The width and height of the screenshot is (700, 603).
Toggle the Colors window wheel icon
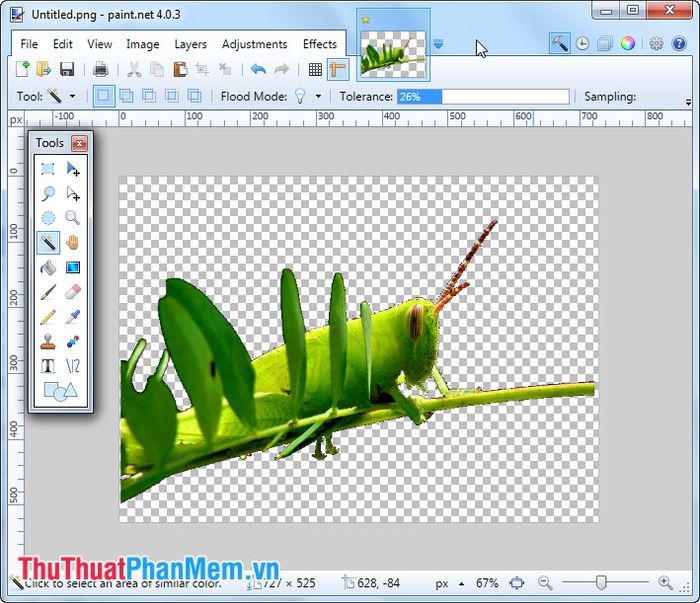[628, 44]
